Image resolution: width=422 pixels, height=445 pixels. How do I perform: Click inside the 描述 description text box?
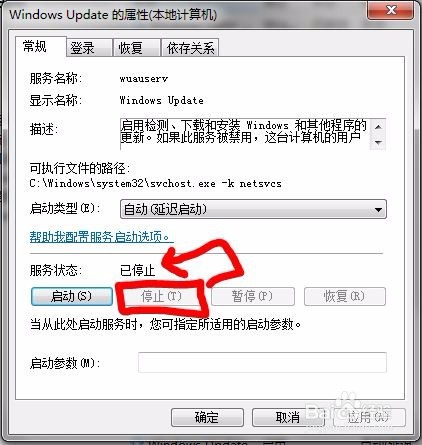[x=245, y=134]
